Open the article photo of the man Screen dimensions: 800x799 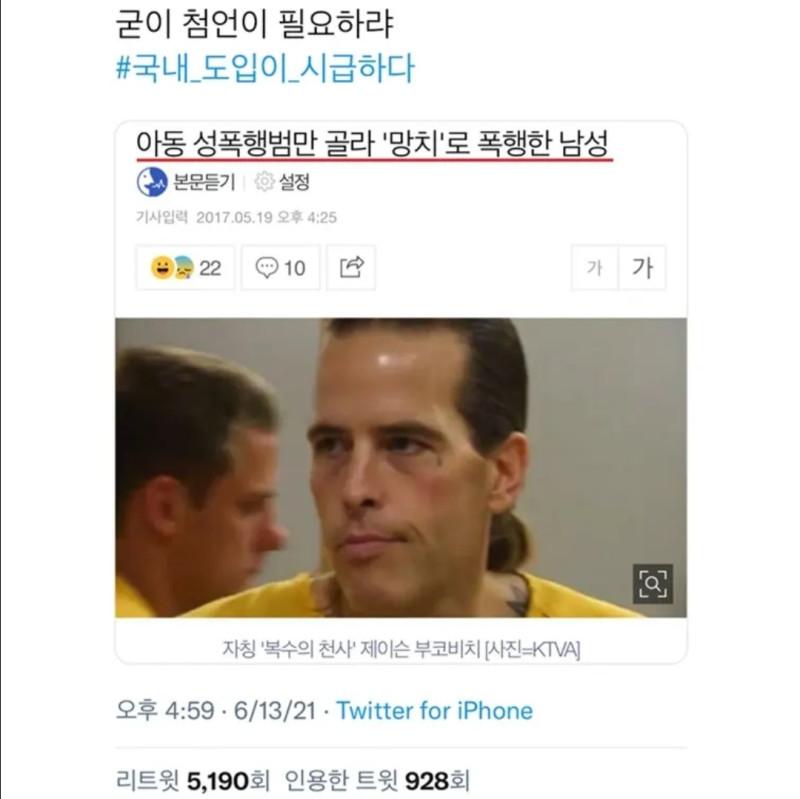pyautogui.click(x=401, y=468)
